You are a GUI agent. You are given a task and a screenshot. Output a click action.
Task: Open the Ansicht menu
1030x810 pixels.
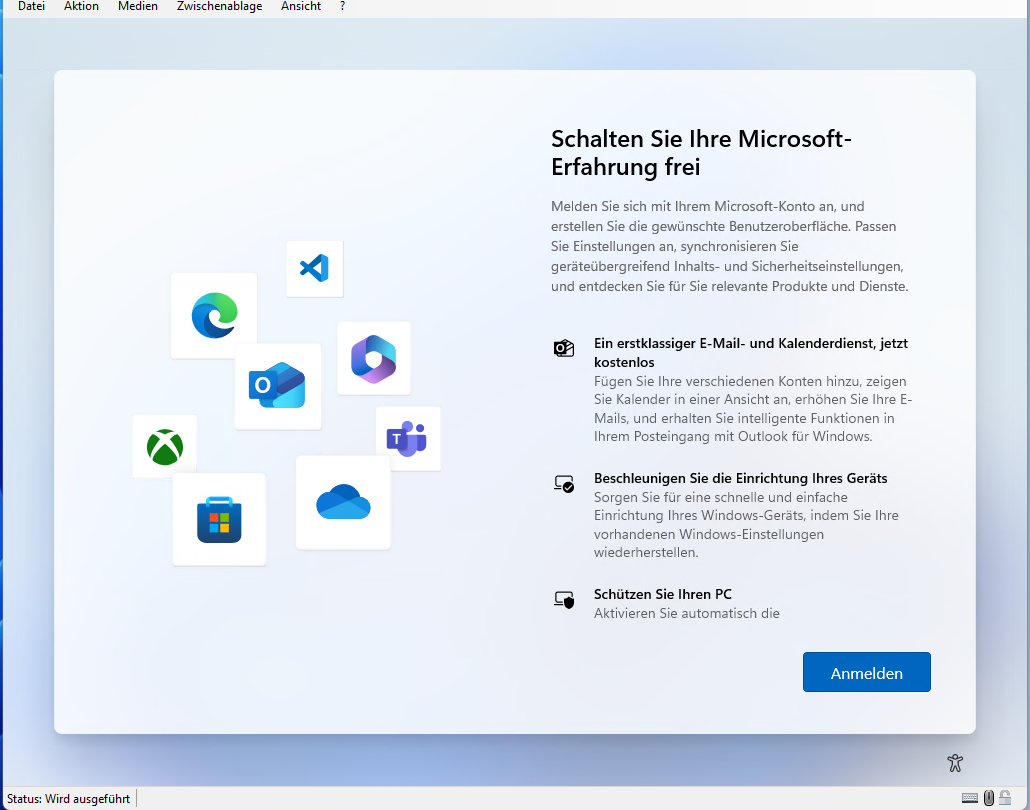301,7
